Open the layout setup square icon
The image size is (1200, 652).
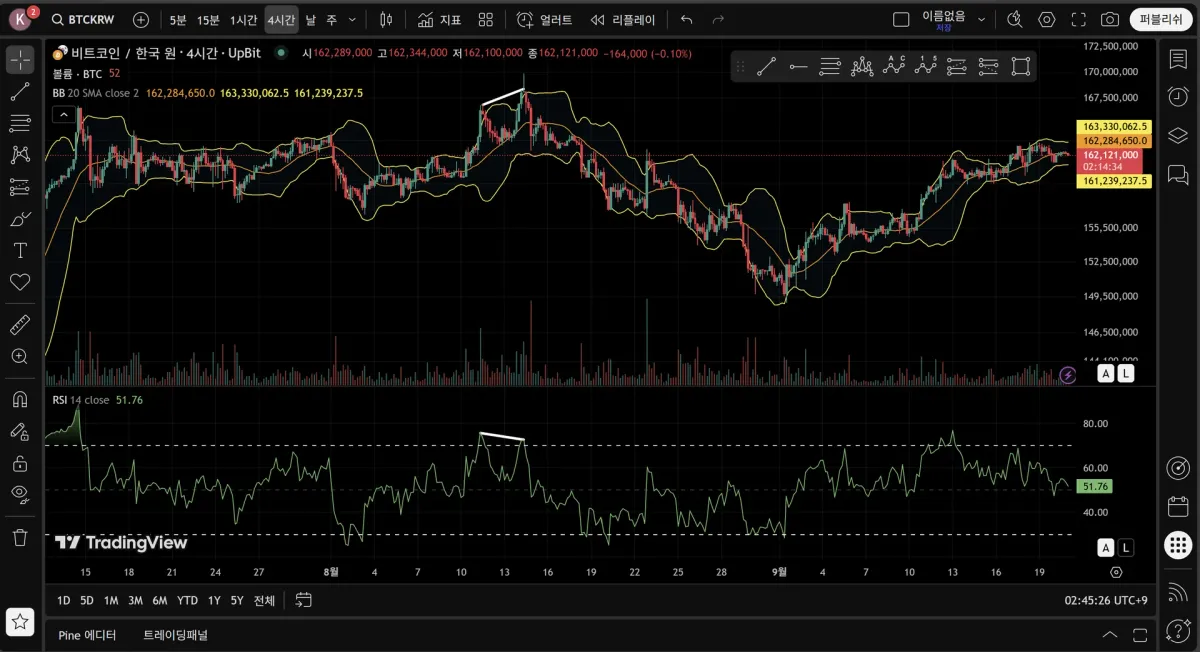point(901,20)
